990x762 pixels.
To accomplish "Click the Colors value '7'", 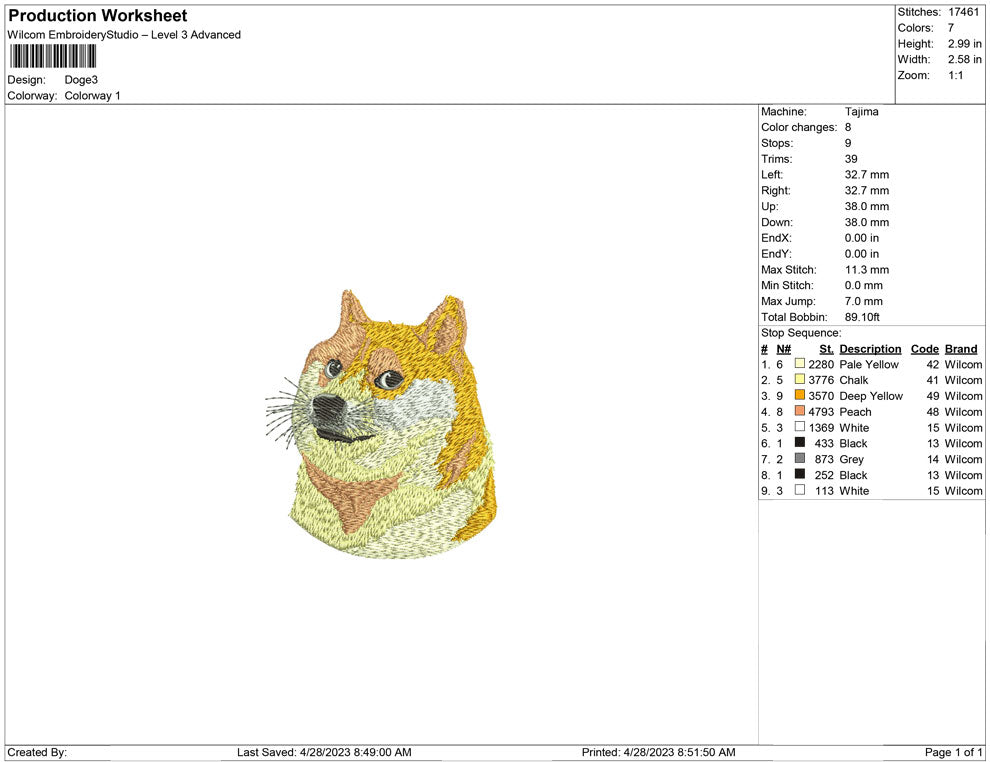I will [951, 28].
